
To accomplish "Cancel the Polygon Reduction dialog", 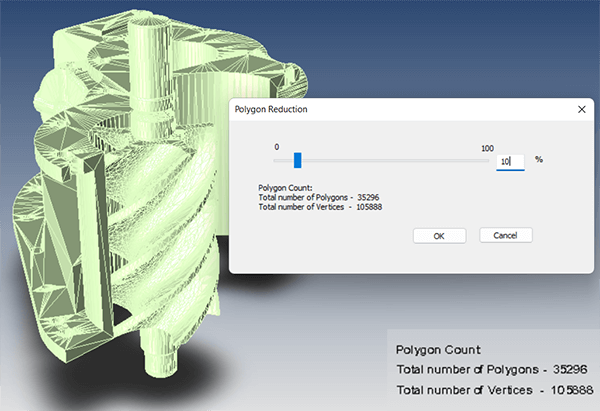I will (x=505, y=235).
